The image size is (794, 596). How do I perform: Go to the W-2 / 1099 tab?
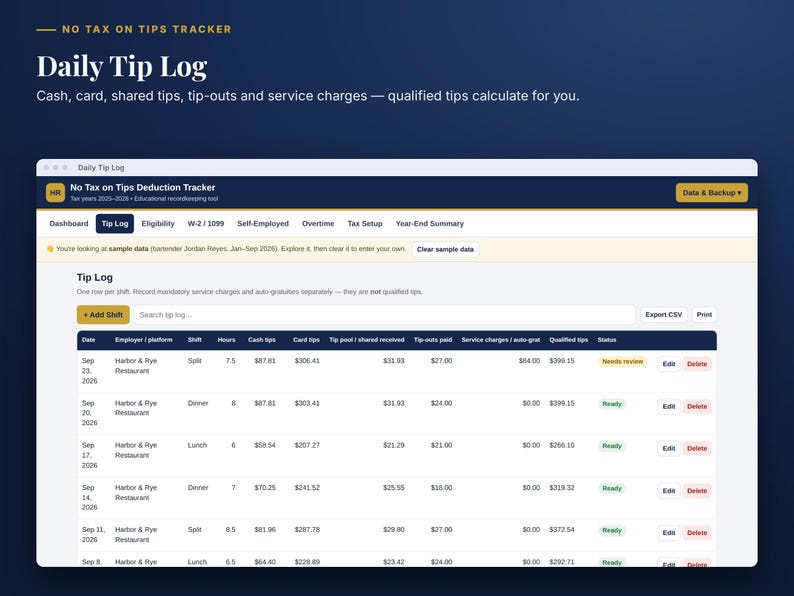click(206, 223)
